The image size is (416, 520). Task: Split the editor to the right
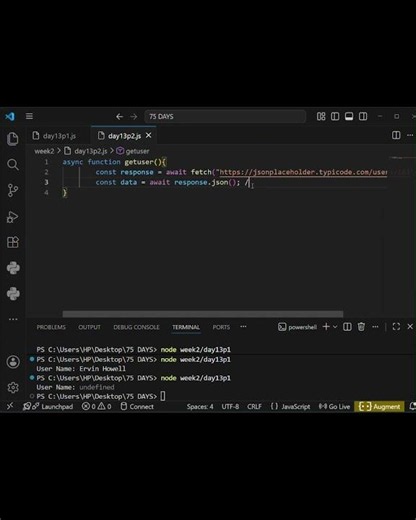[x=396, y=135]
